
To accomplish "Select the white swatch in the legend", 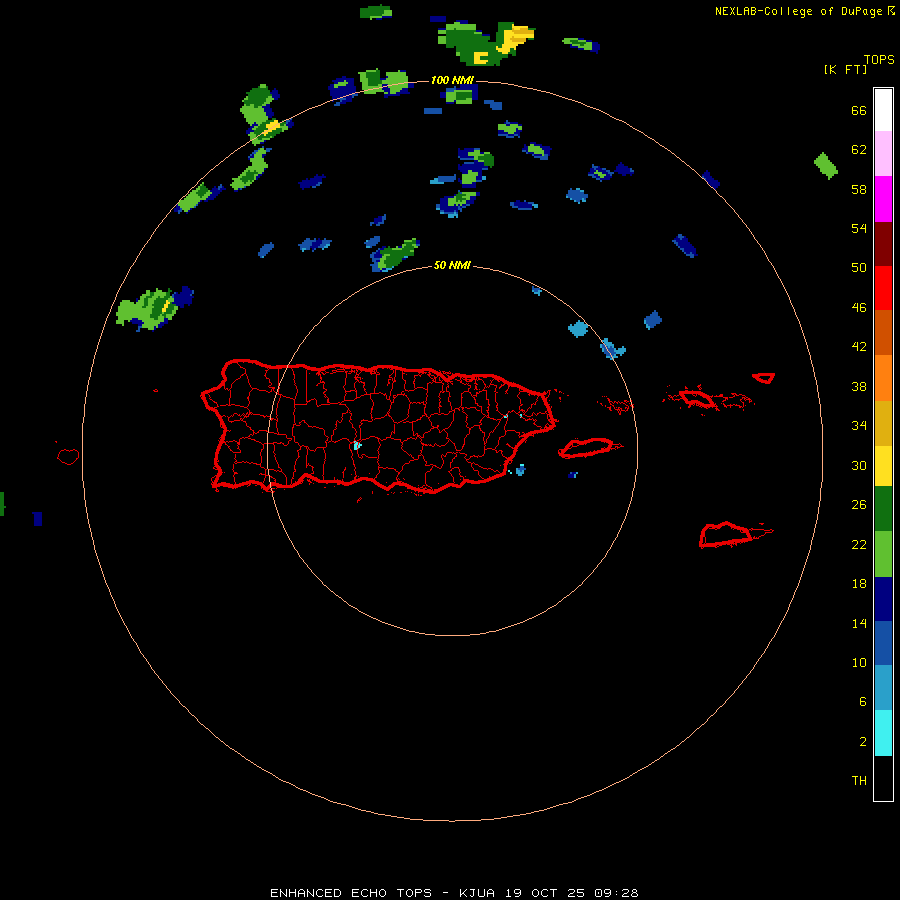I will pyautogui.click(x=883, y=110).
